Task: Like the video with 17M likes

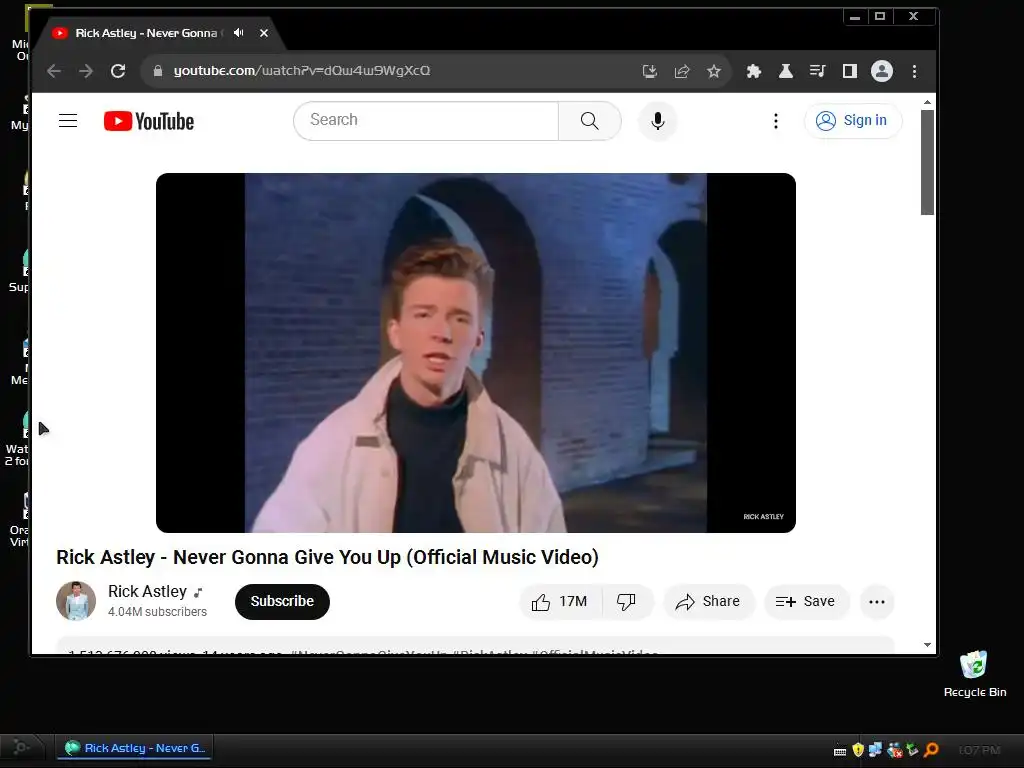Action: pos(560,601)
